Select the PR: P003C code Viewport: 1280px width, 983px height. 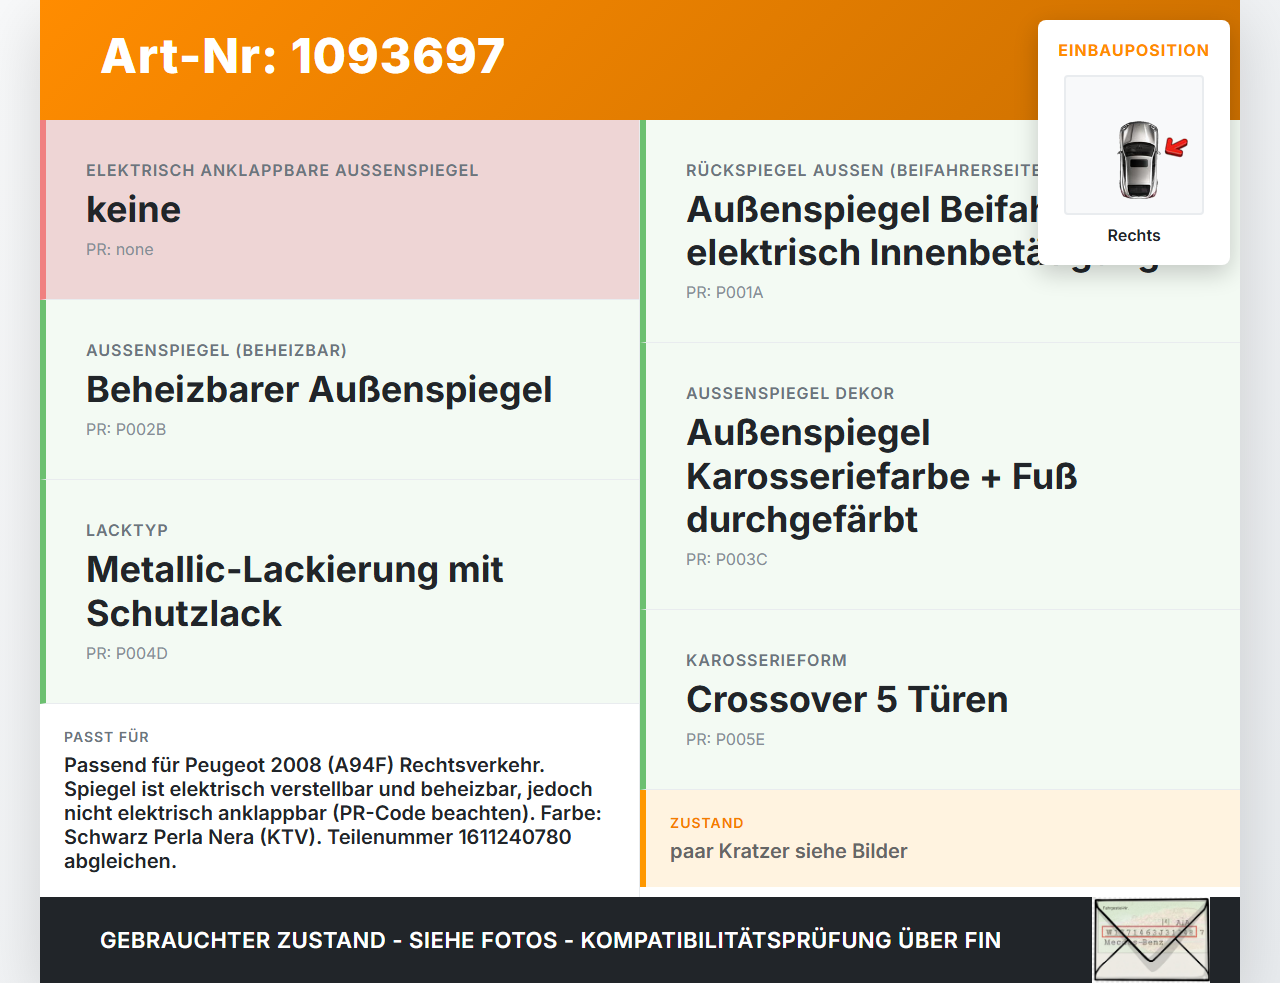(x=727, y=559)
